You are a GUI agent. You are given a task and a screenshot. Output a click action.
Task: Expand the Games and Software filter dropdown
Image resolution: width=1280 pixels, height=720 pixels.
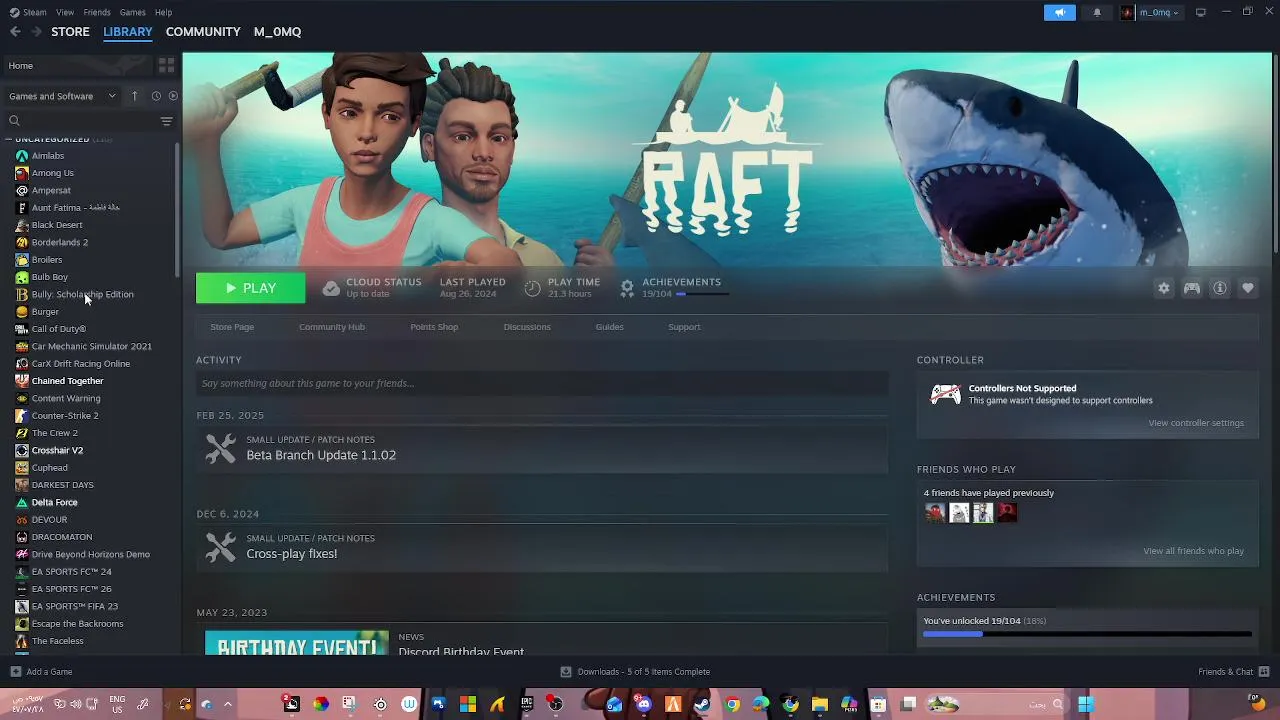coord(62,96)
